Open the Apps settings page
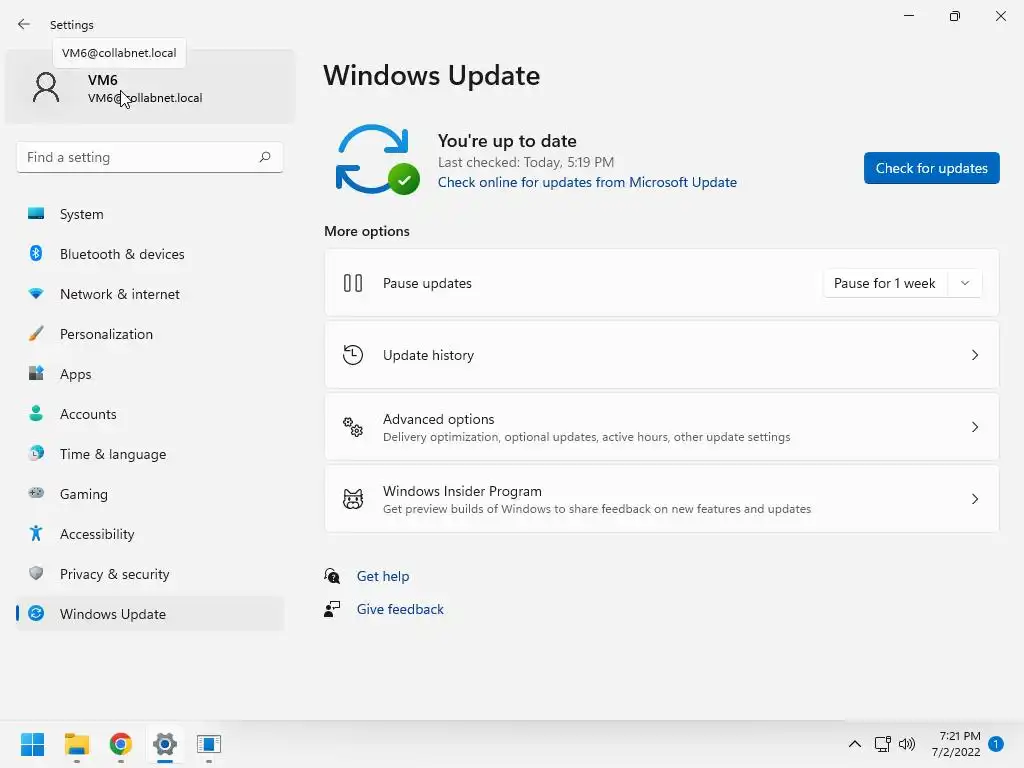The image size is (1024, 768). click(x=150, y=374)
